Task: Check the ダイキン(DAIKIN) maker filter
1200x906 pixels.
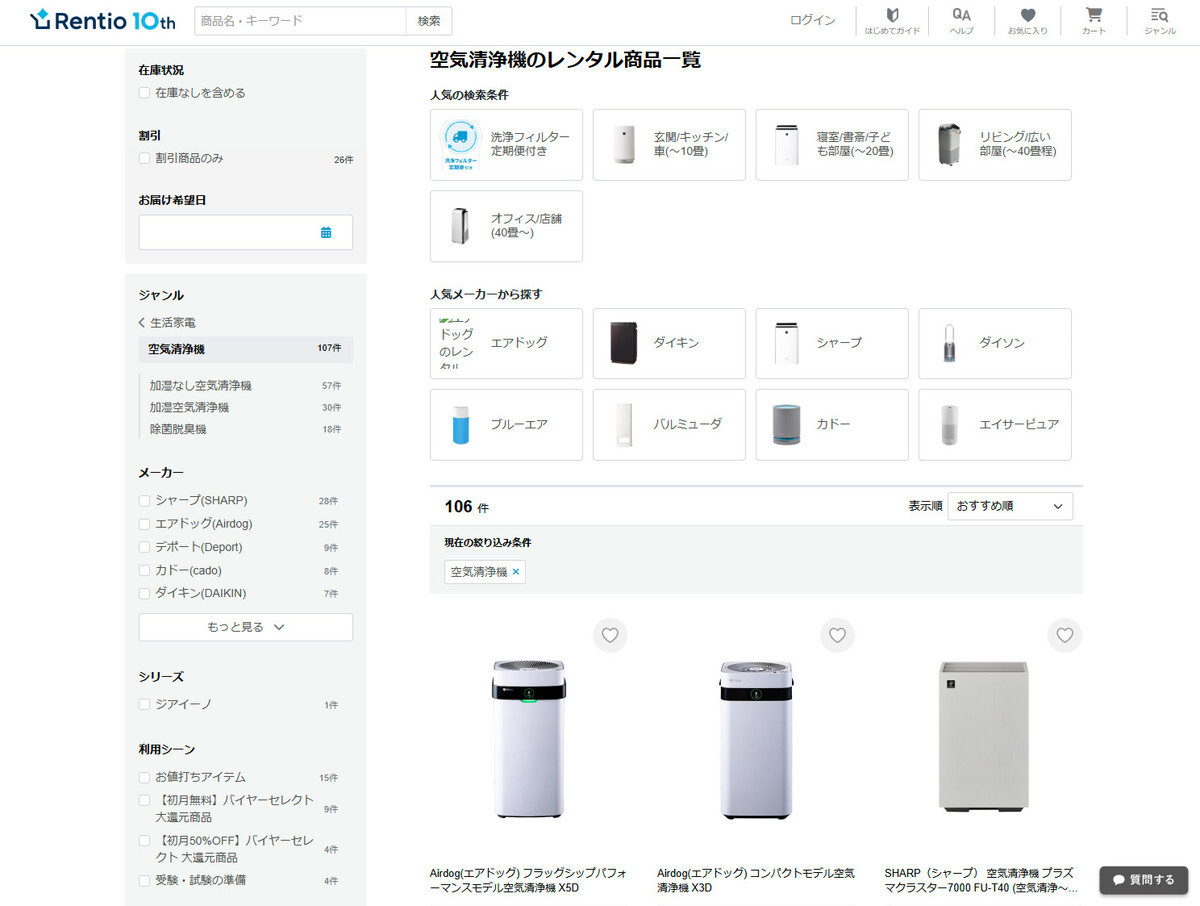Action: click(x=145, y=594)
